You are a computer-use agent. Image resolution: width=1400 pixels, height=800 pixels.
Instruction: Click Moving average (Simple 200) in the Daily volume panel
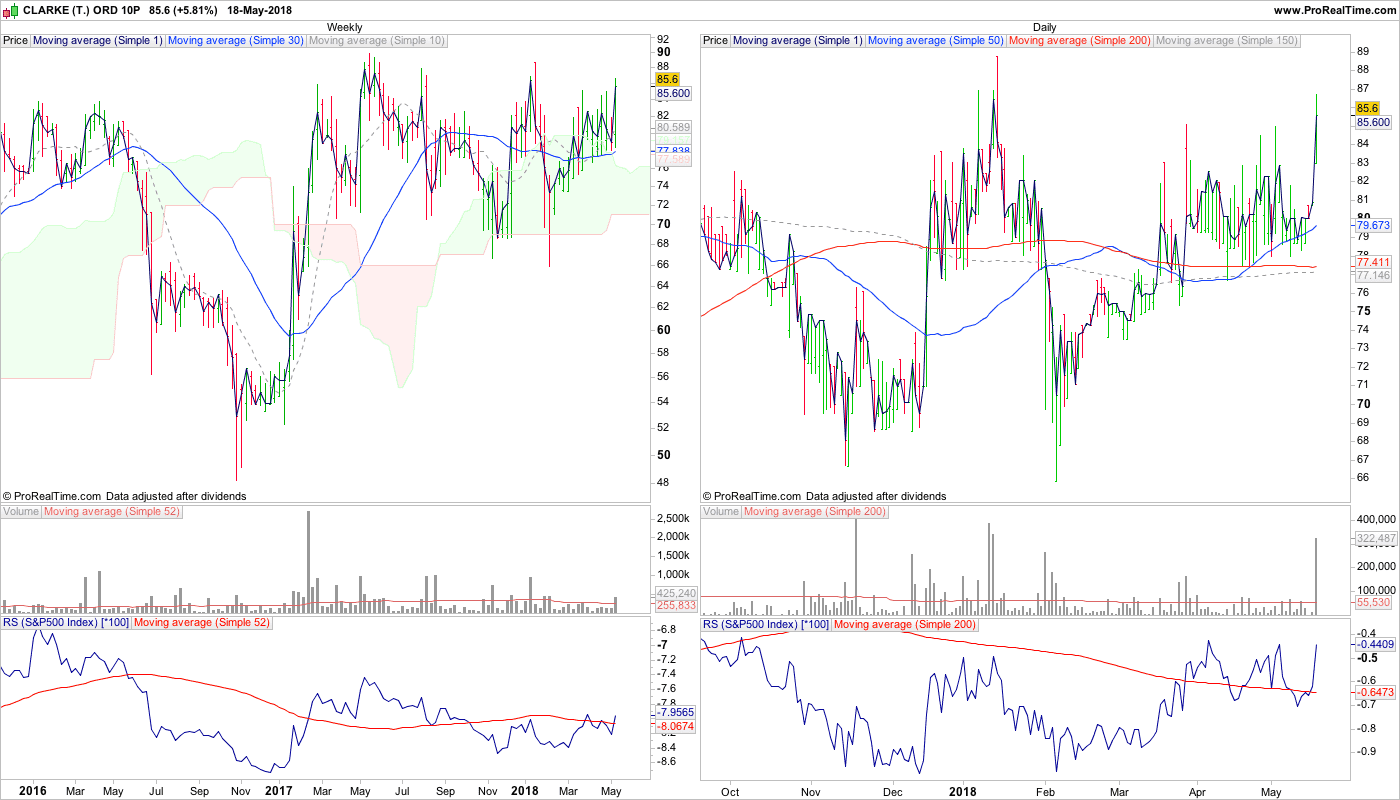pos(815,512)
